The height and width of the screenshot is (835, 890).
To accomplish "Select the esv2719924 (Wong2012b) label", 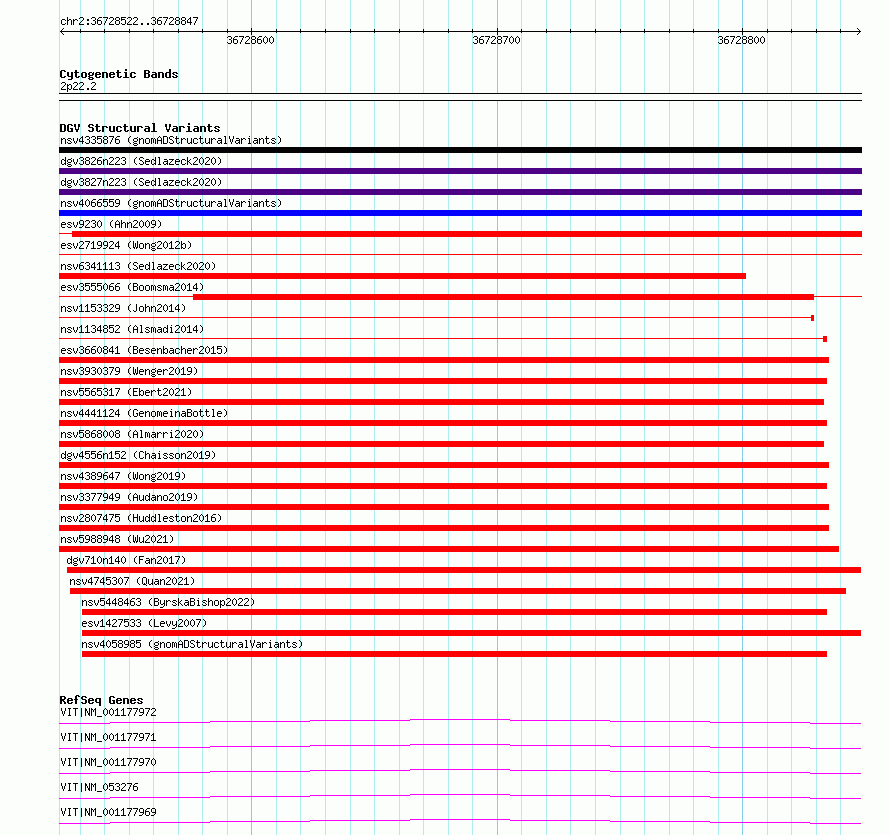I will pos(126,245).
